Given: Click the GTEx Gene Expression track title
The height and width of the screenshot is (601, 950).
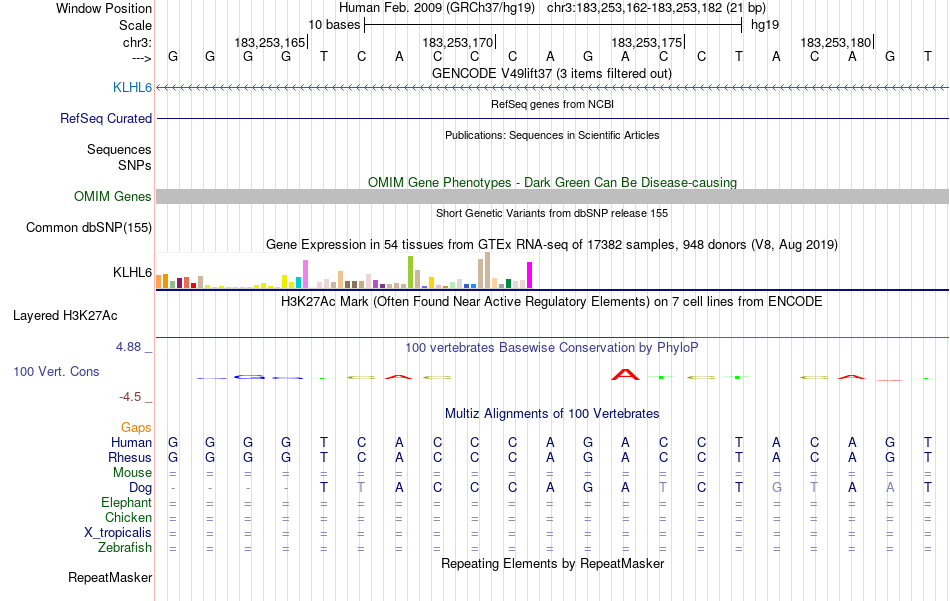Looking at the screenshot, I should pyautogui.click(x=552, y=244).
